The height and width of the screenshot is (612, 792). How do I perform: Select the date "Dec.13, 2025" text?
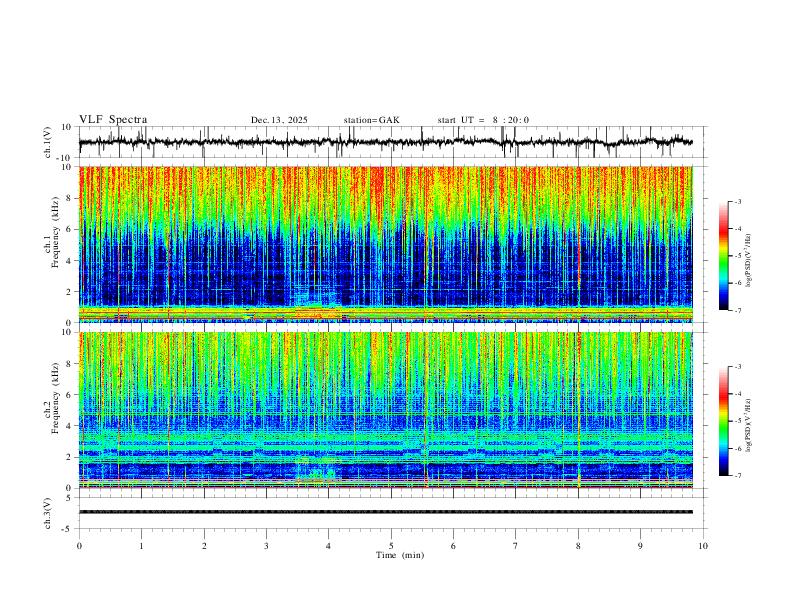coord(279,120)
